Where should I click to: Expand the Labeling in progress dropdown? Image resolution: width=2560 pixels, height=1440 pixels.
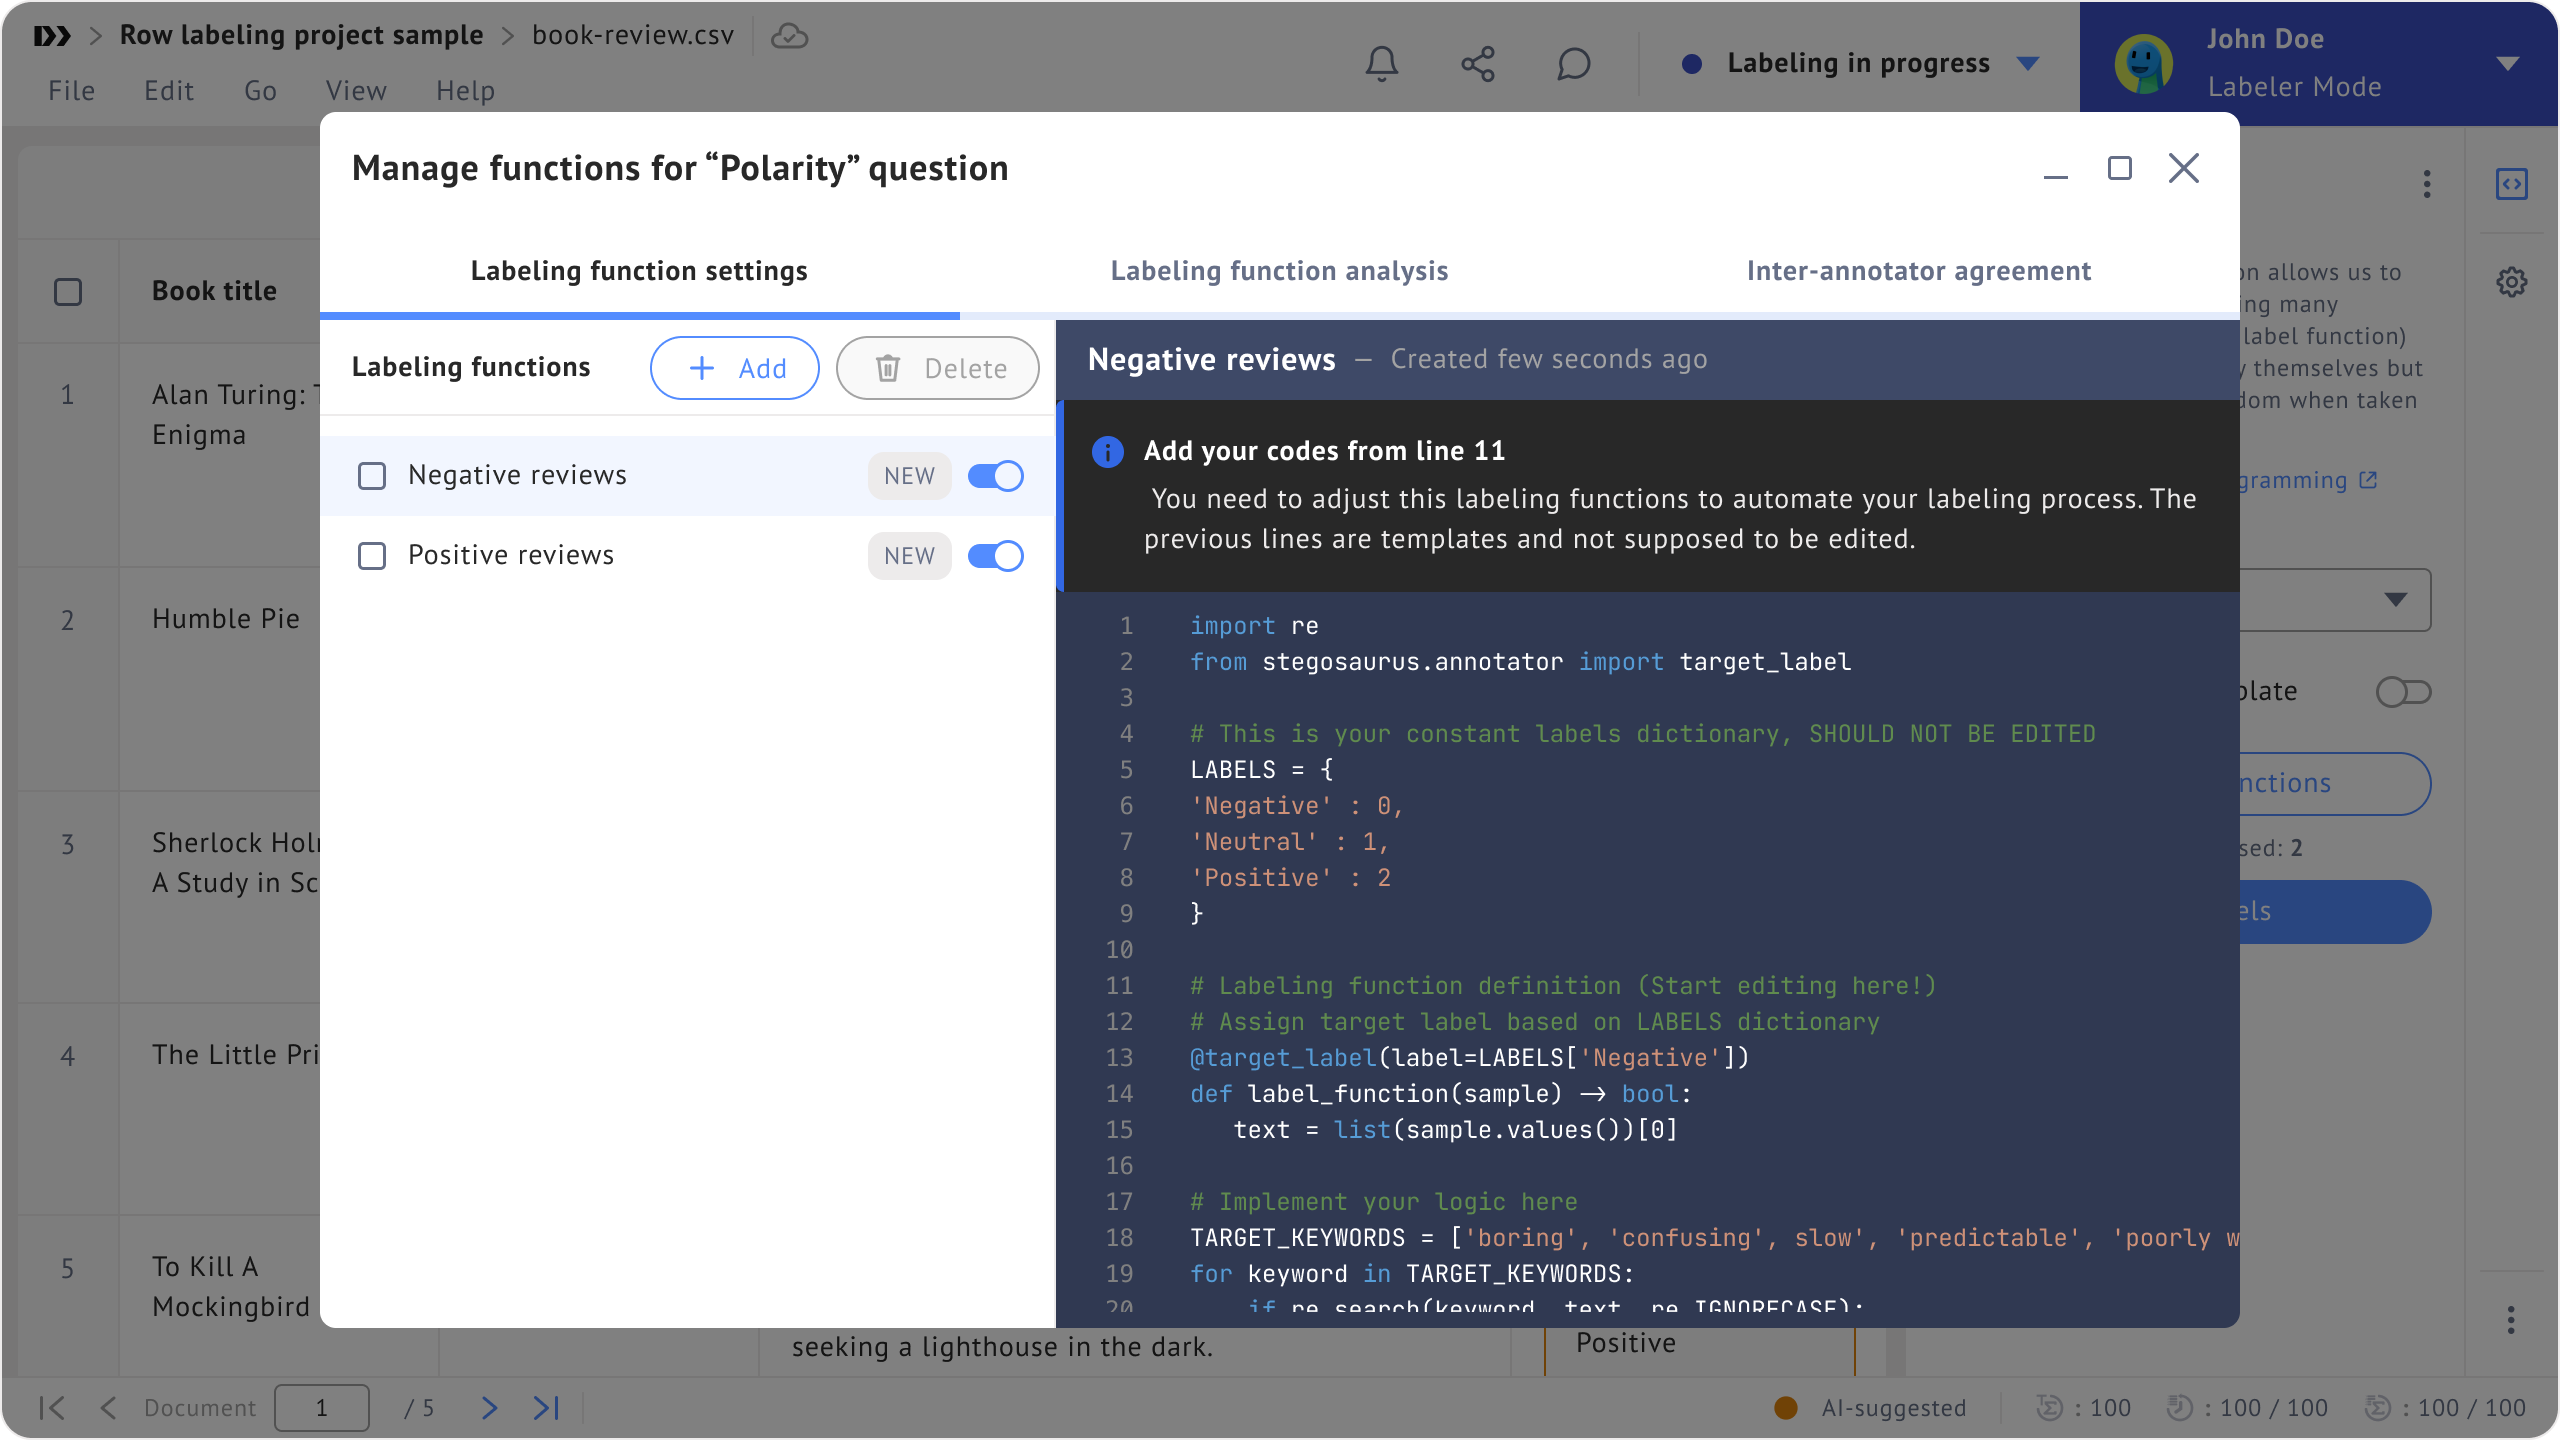point(2028,64)
